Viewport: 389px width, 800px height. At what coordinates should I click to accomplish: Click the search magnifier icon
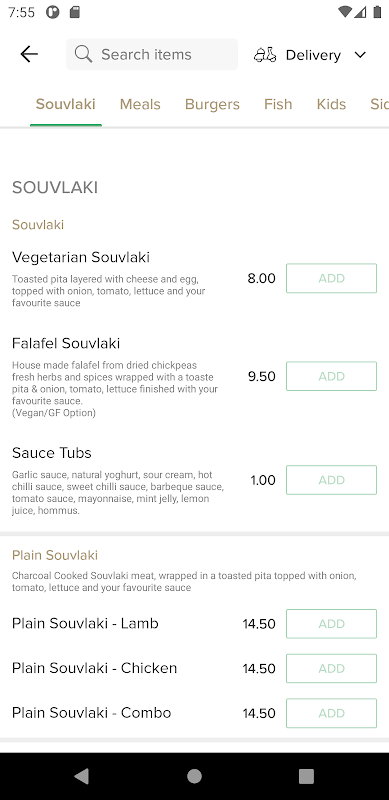(83, 54)
